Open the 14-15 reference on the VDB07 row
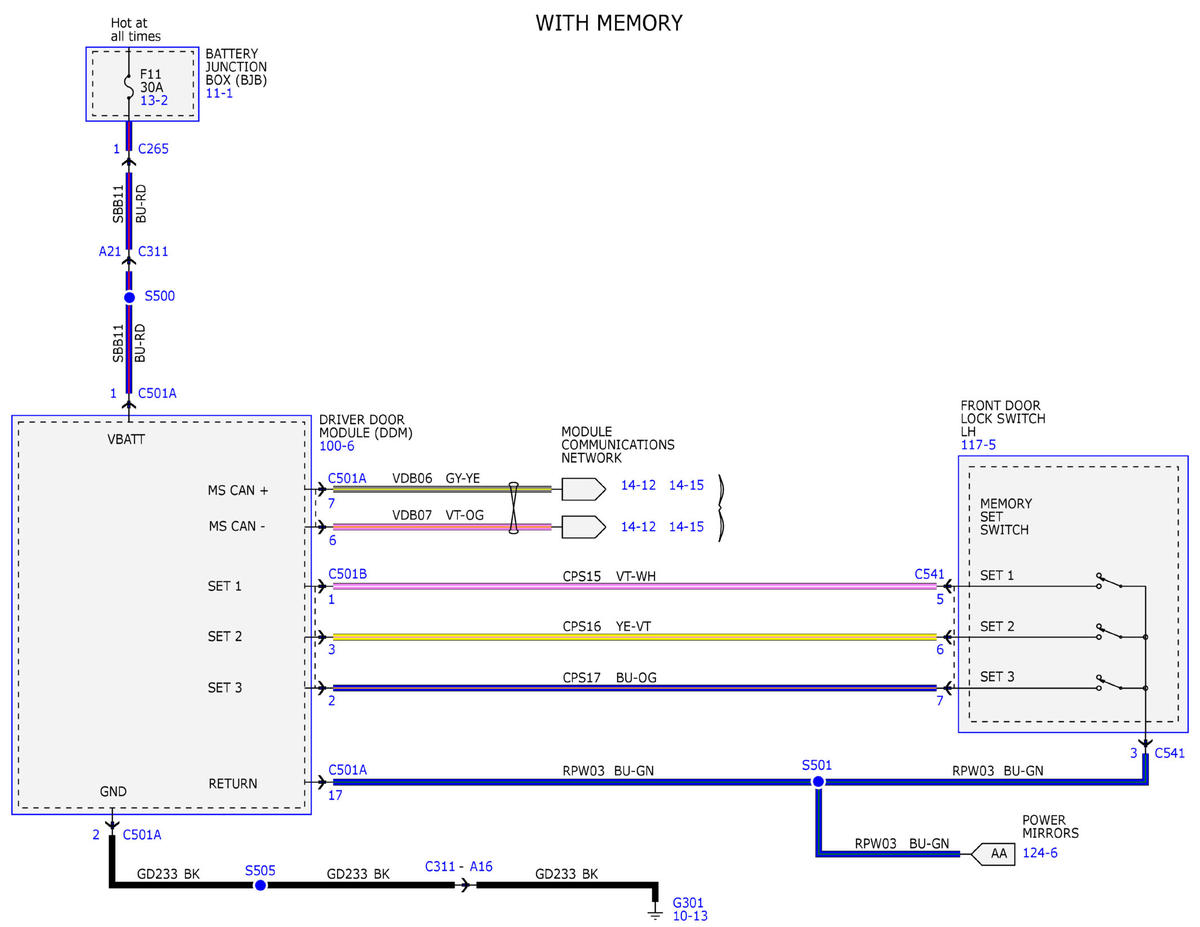Screen dimensions: 1200x927 coord(686,526)
